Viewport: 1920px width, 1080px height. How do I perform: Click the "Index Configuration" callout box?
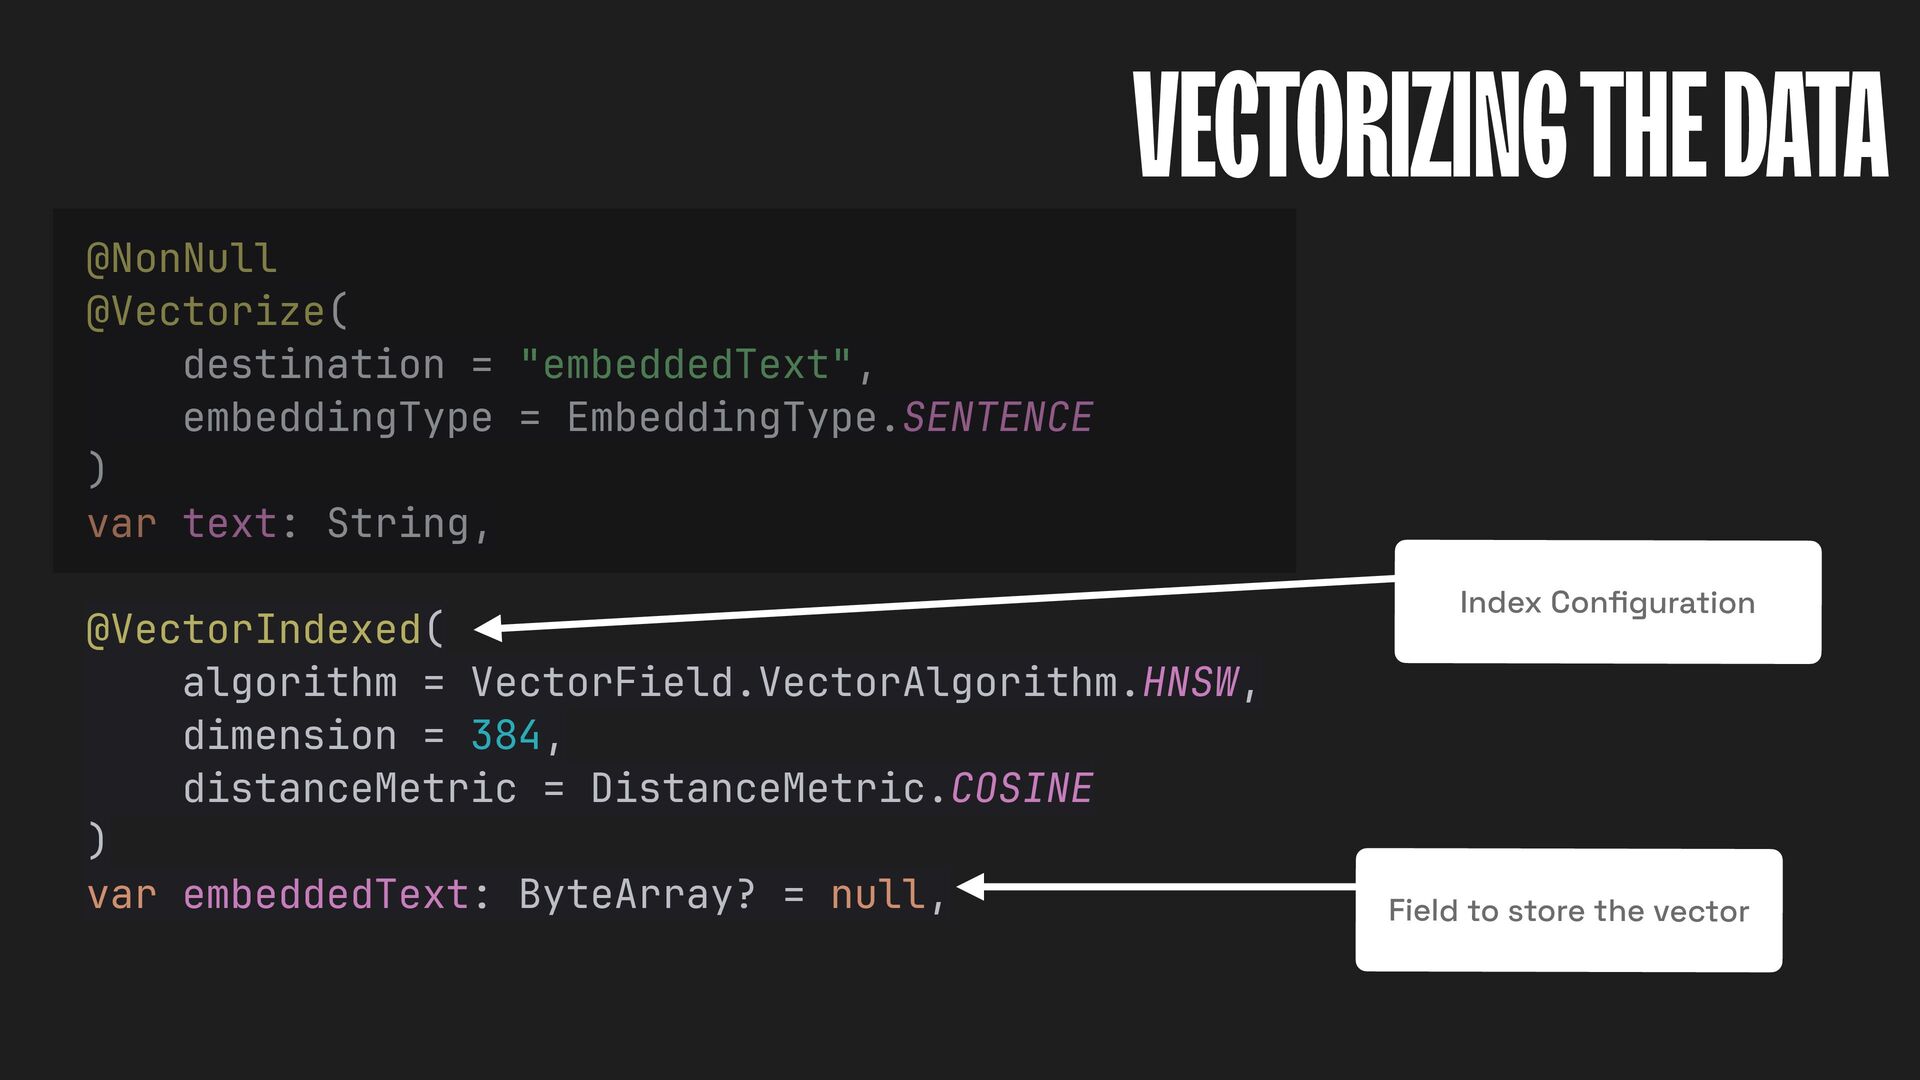(x=1607, y=602)
